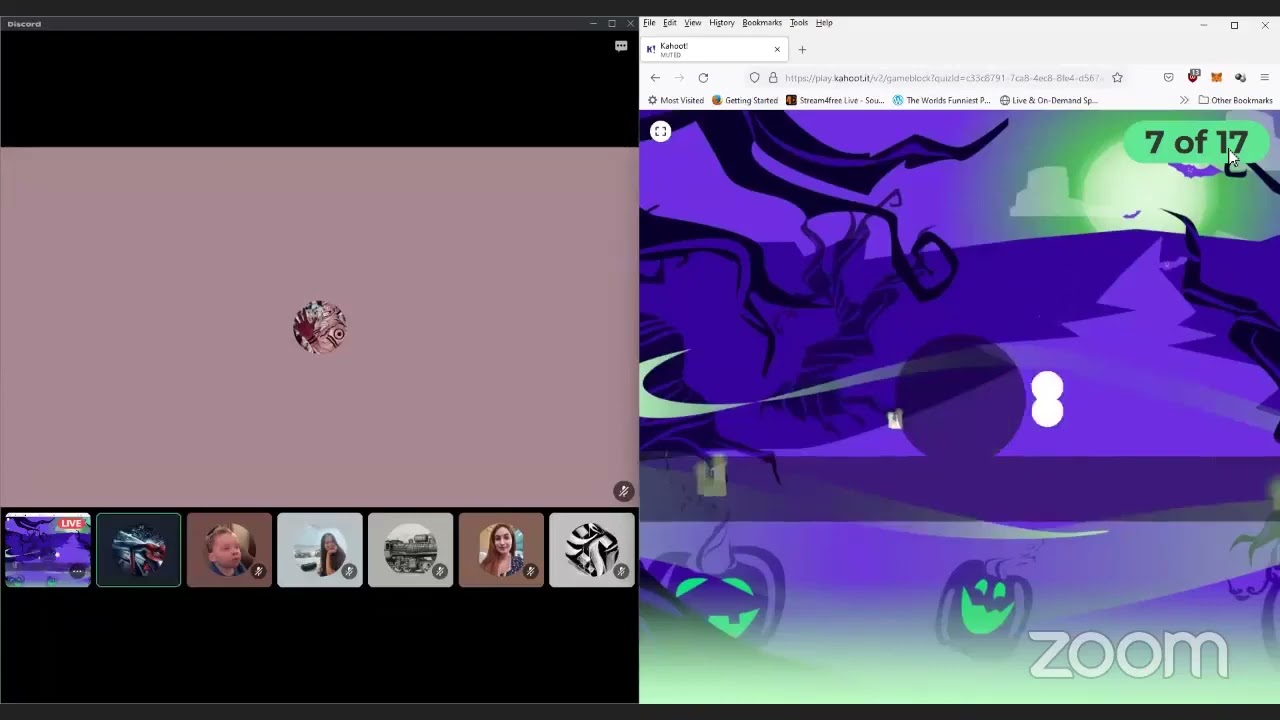Reload the Kahoot page
The image size is (1280, 720).
pyautogui.click(x=703, y=78)
